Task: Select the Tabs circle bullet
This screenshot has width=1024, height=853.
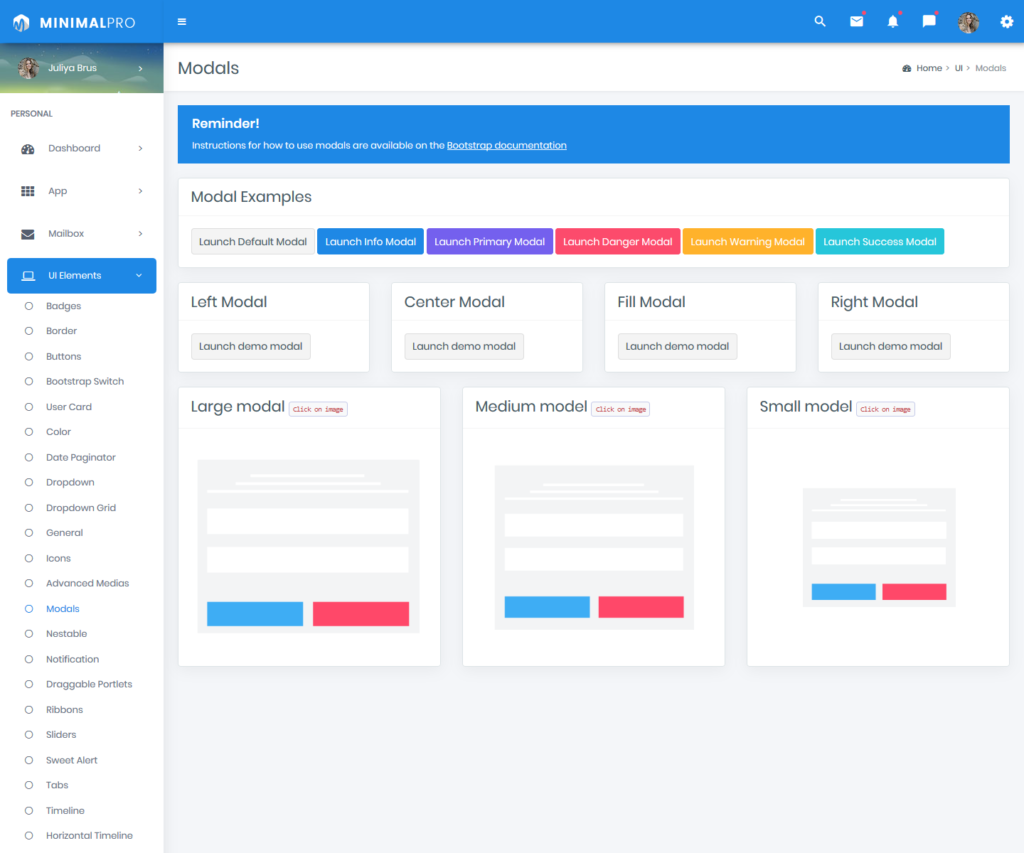Action: point(29,785)
